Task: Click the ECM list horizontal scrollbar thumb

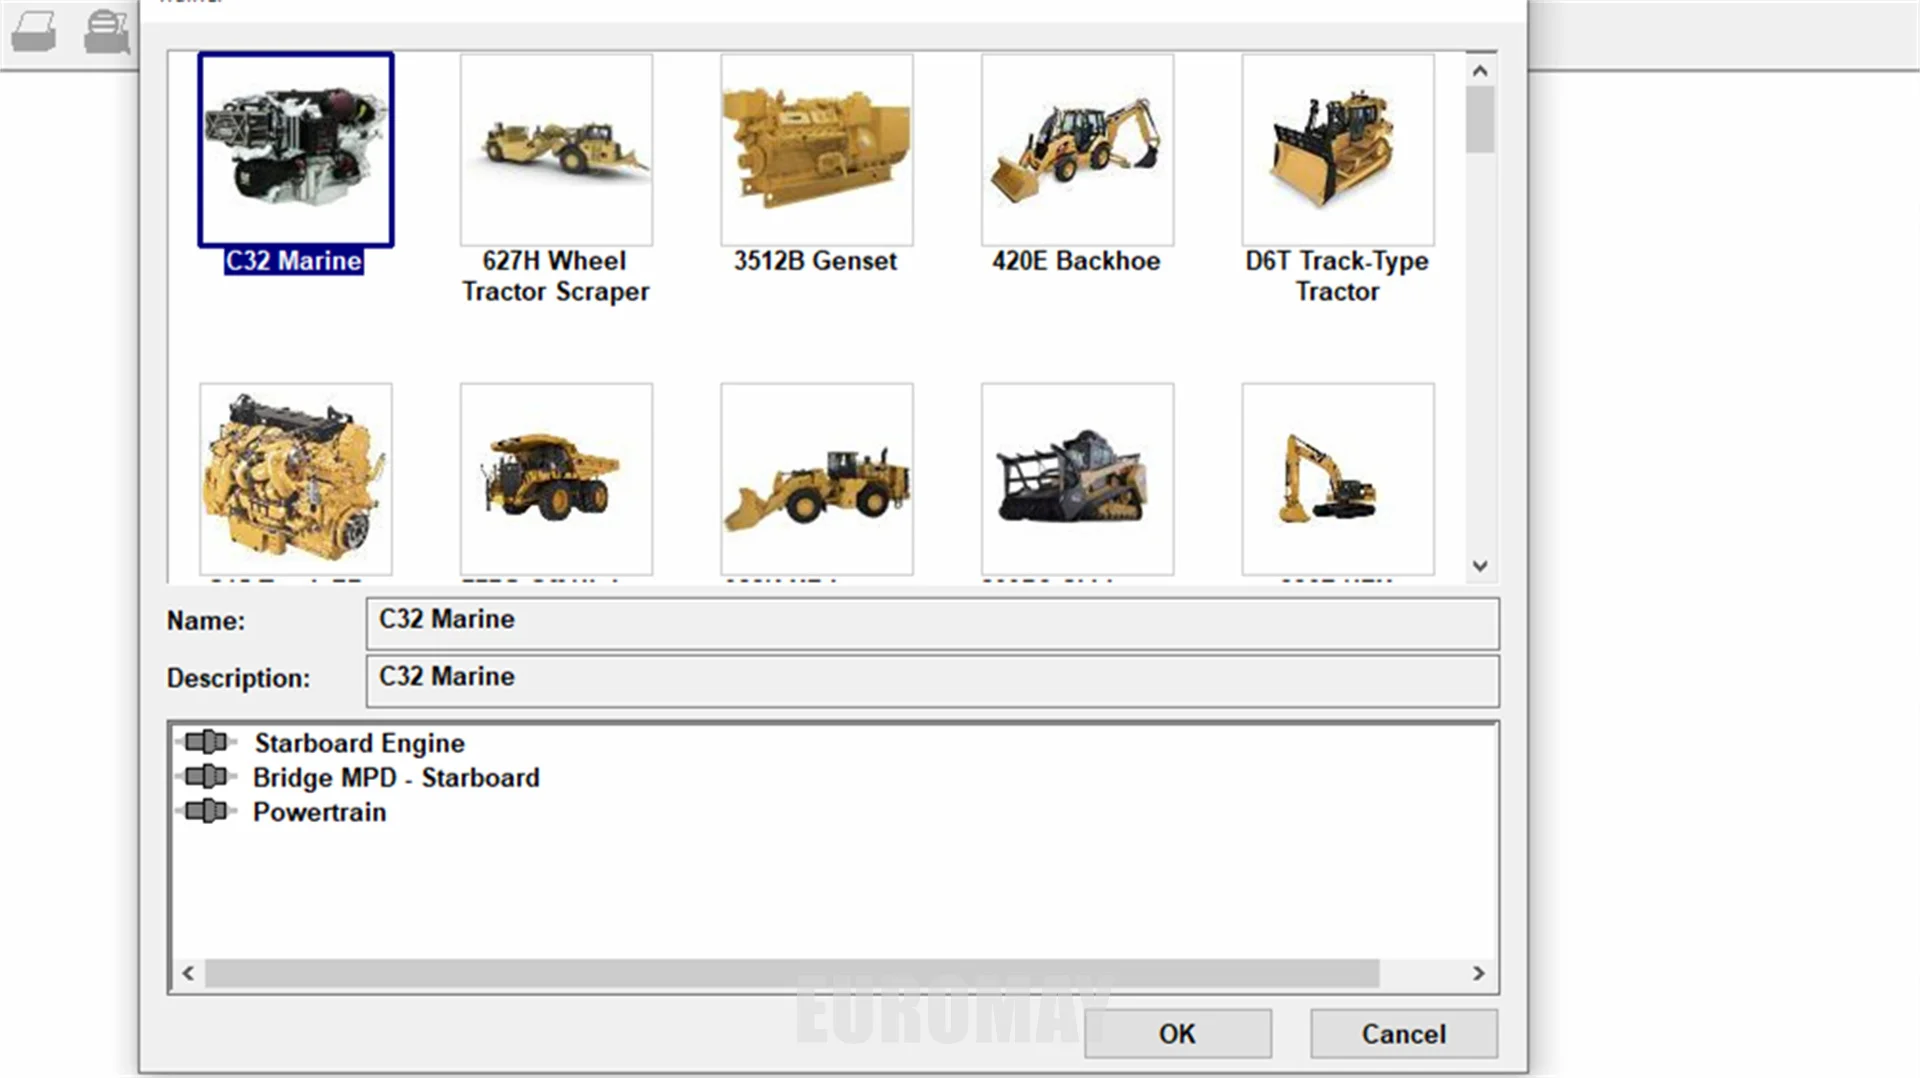Action: [x=792, y=973]
